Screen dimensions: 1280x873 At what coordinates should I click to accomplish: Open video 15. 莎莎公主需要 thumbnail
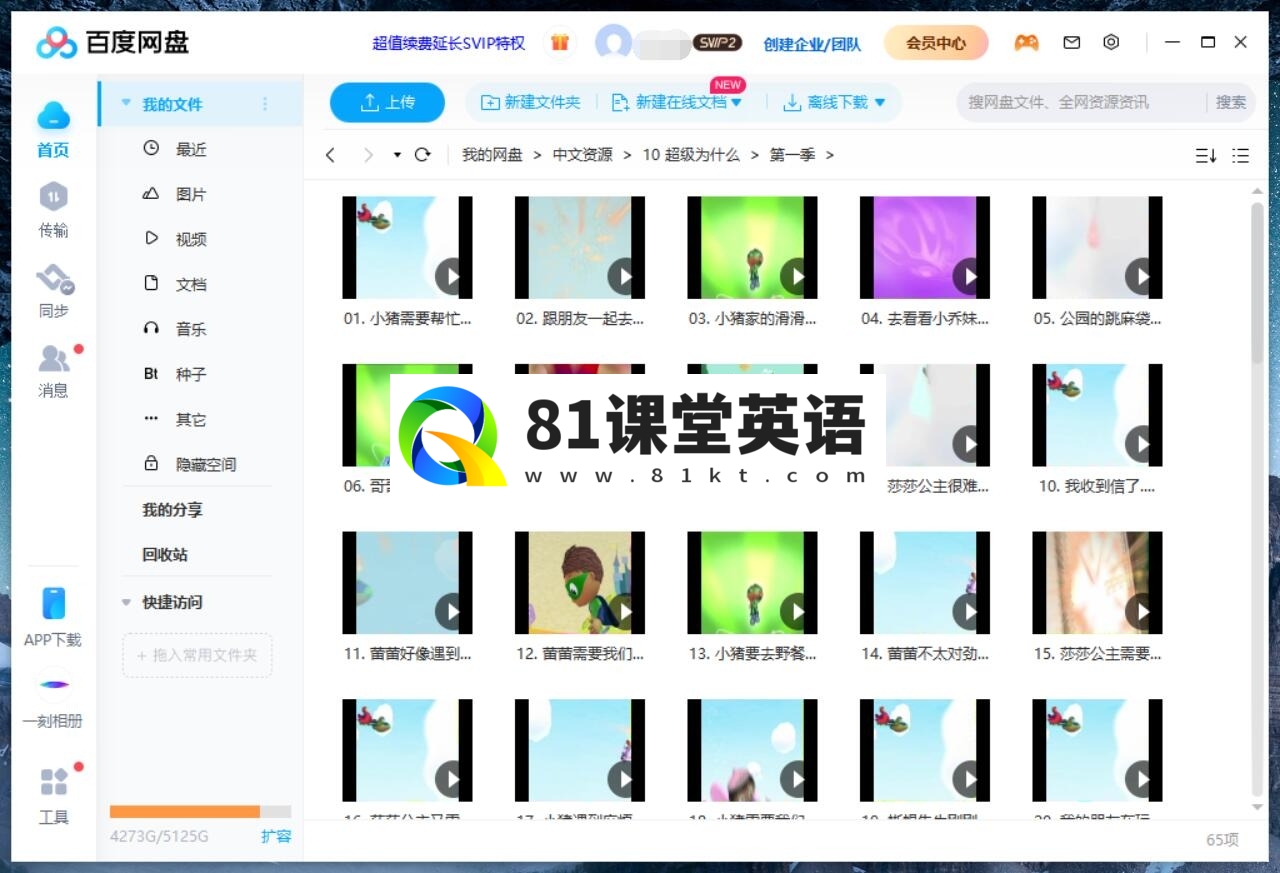coord(1097,583)
